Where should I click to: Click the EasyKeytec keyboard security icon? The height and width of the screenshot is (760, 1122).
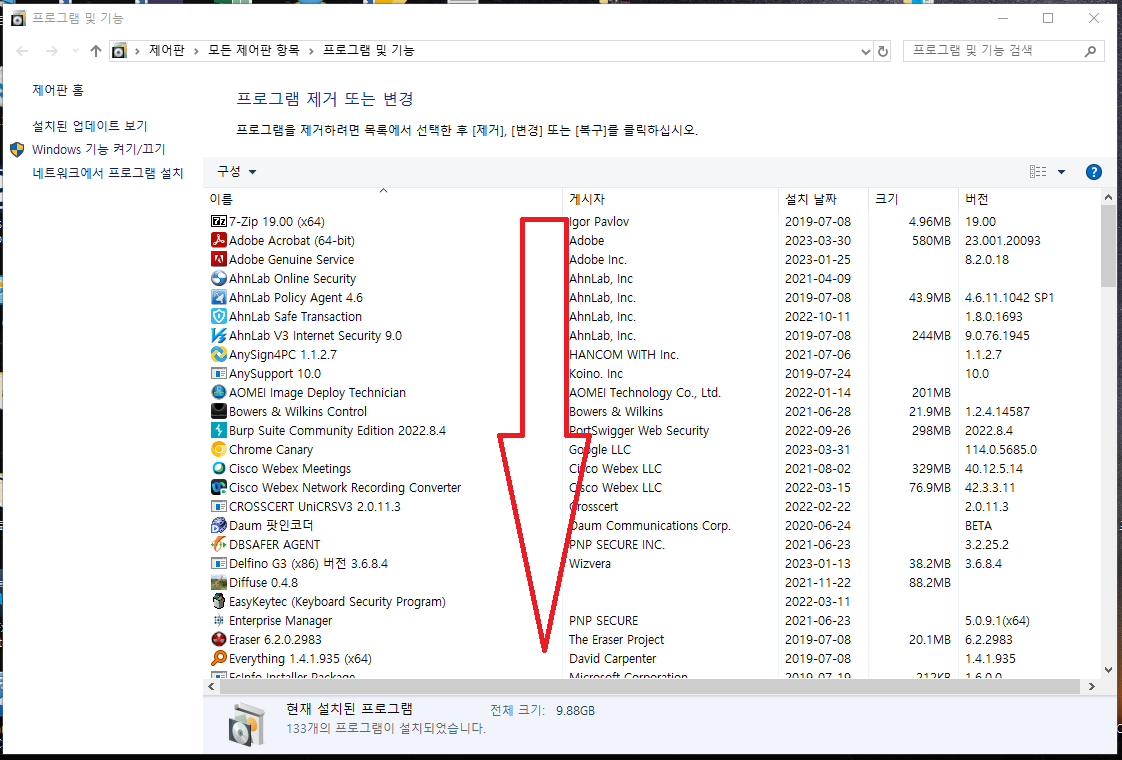219,601
